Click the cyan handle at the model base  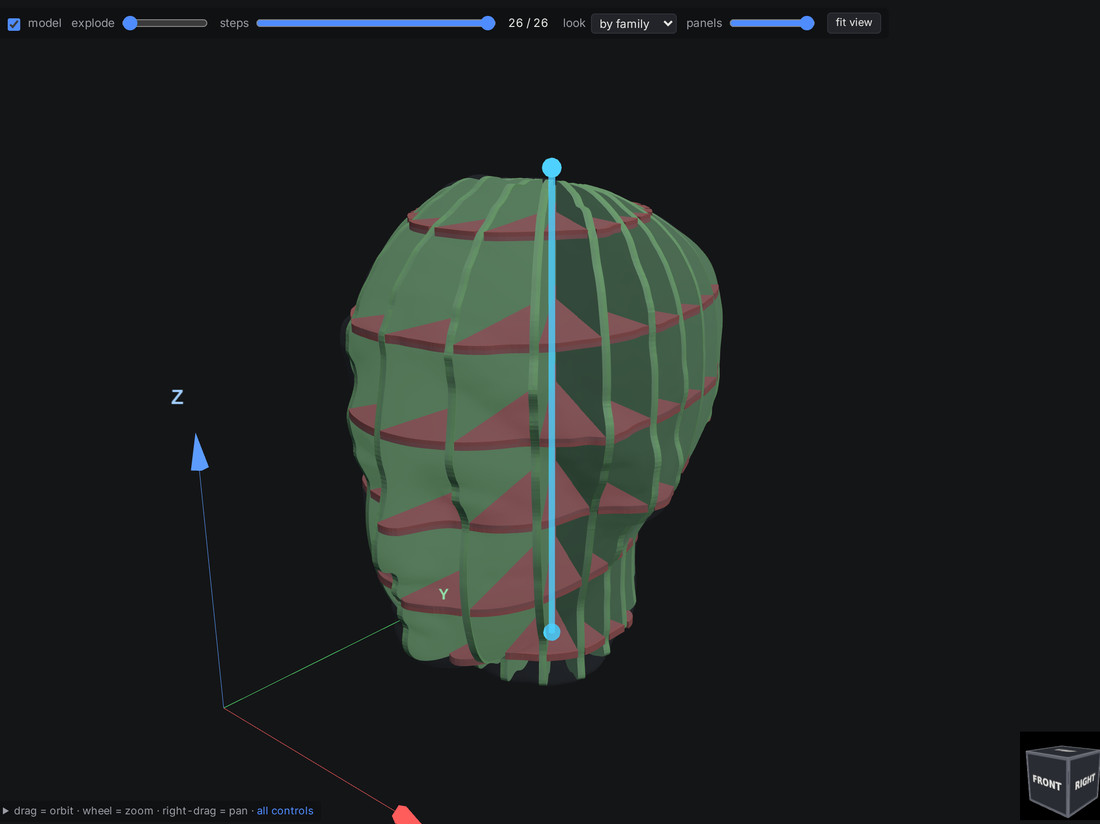click(x=552, y=633)
